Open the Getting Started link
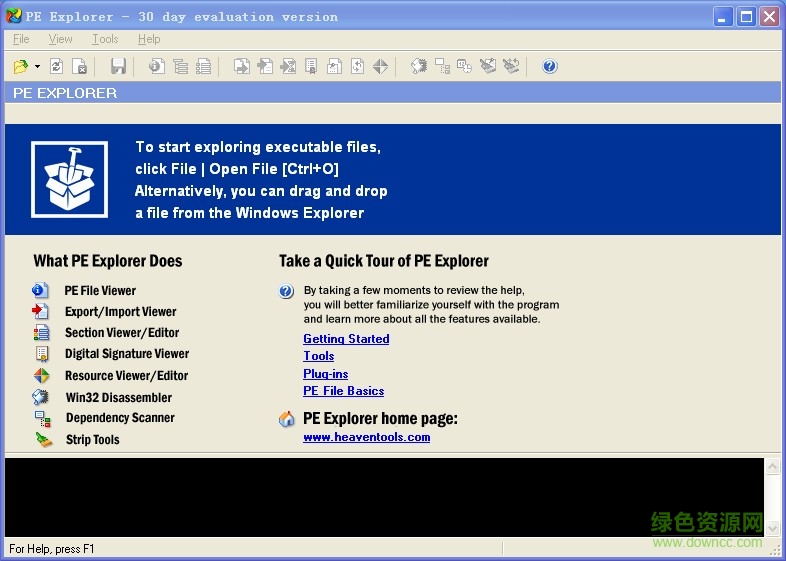 pos(346,339)
